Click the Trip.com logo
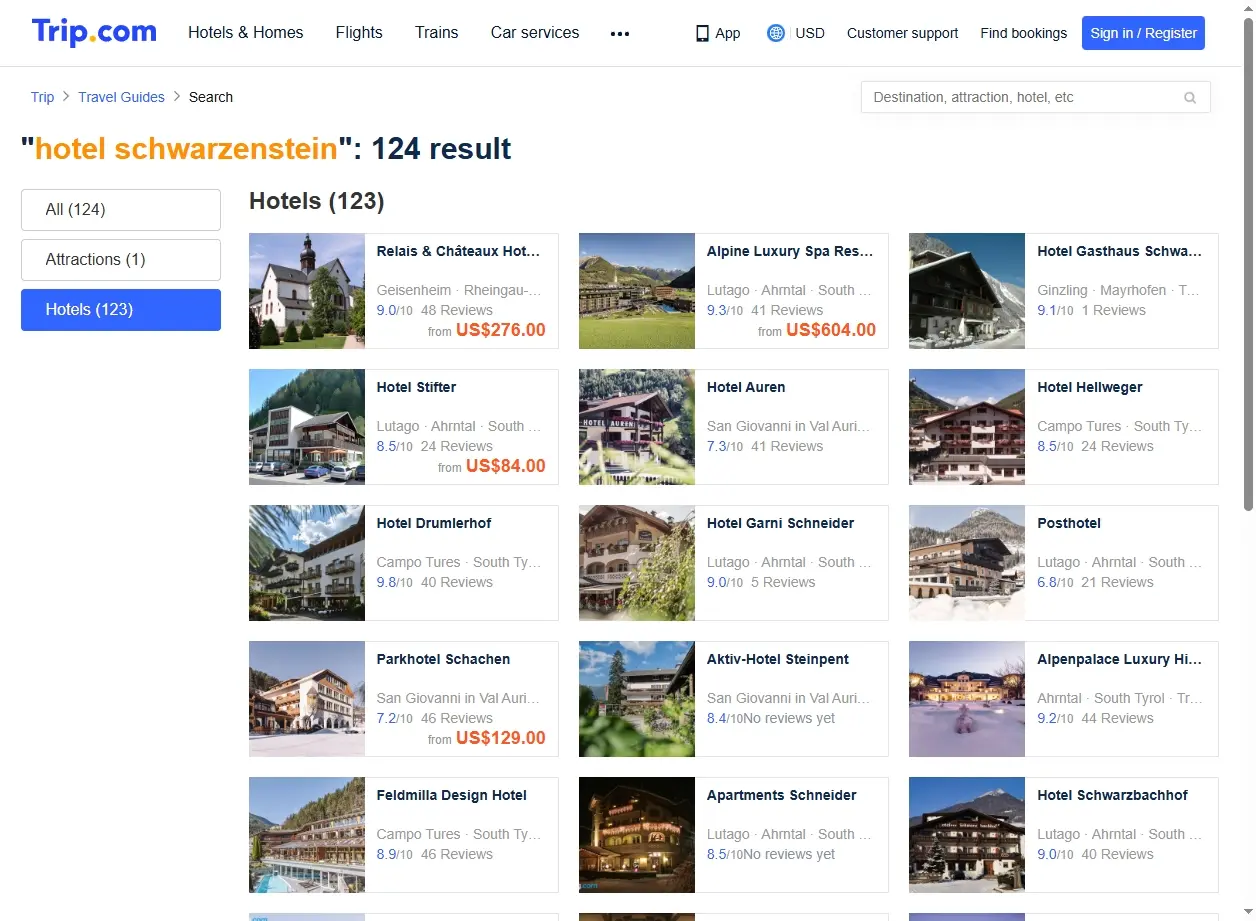This screenshot has height=921, width=1256. (94, 32)
